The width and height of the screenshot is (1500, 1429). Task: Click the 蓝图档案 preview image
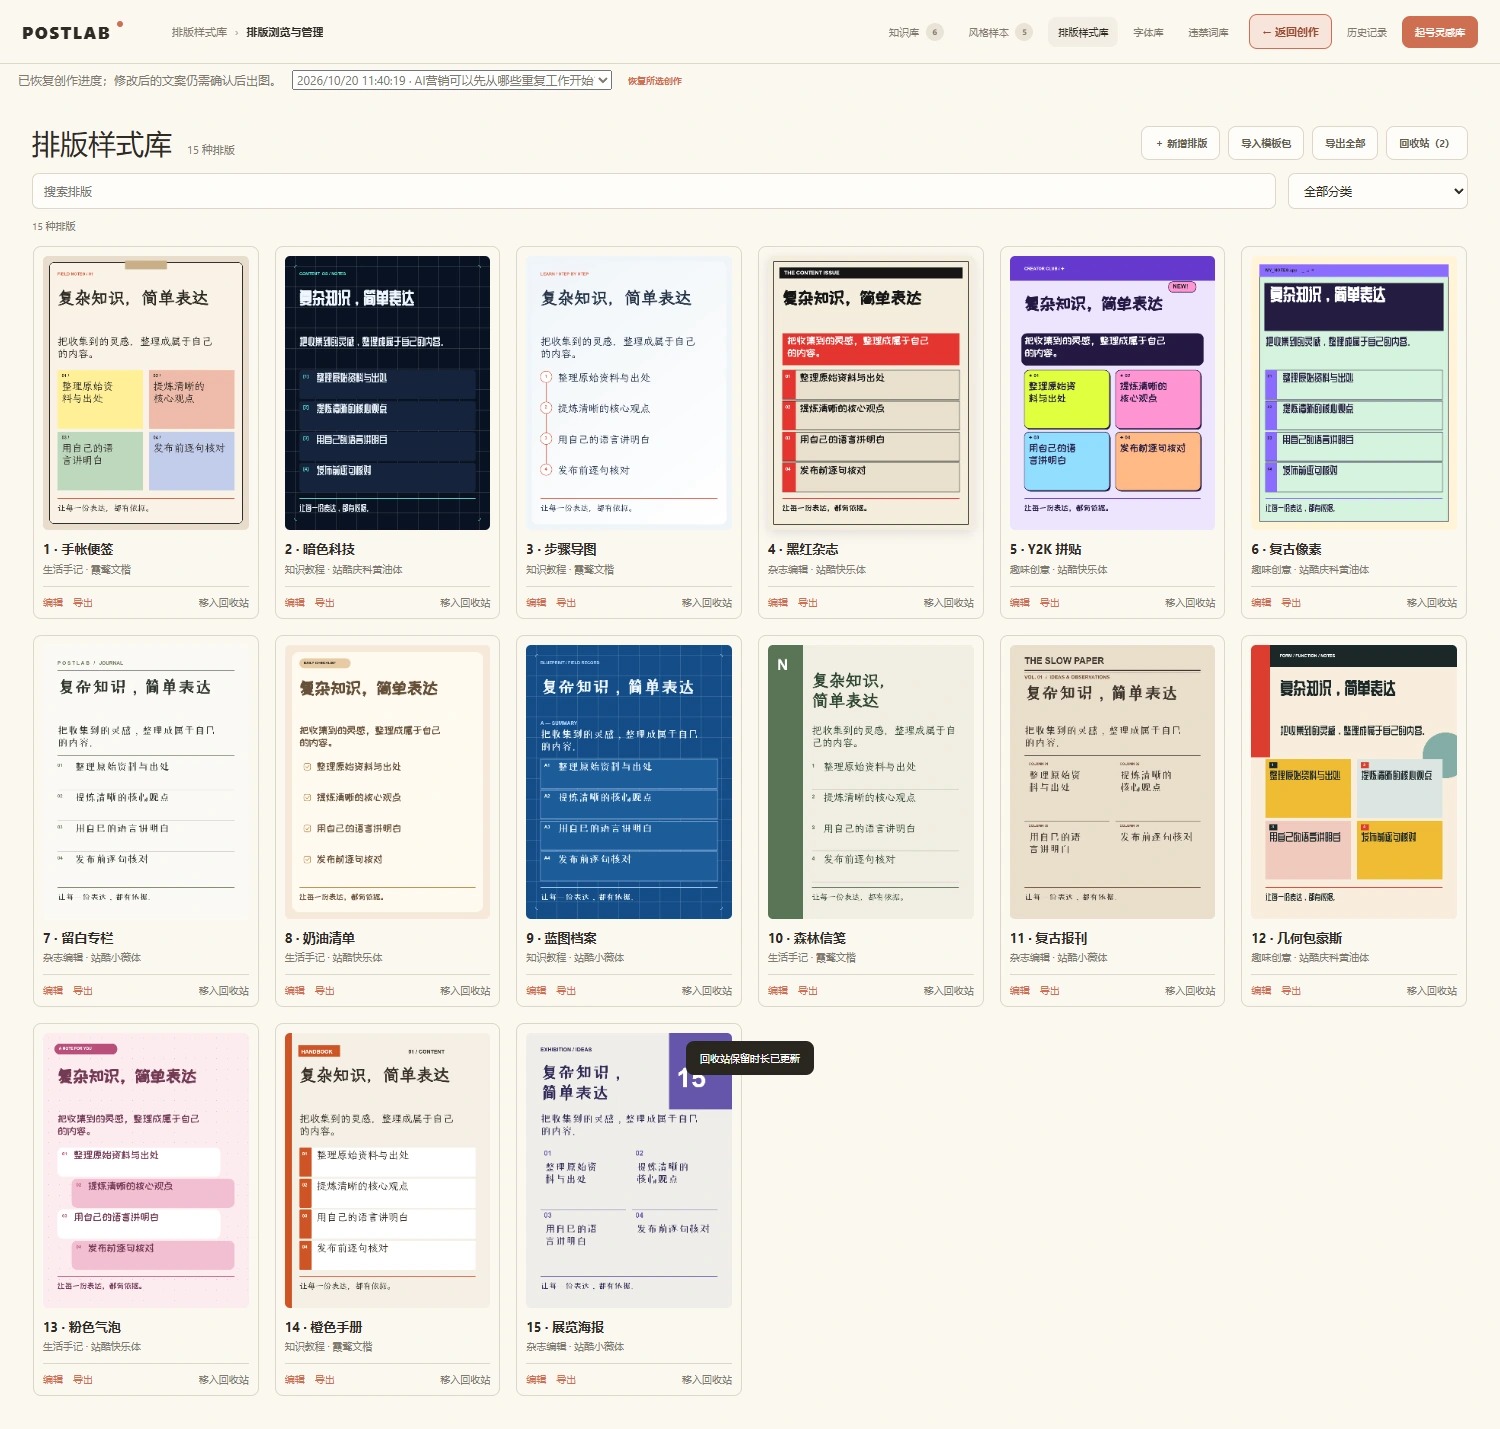tap(629, 782)
